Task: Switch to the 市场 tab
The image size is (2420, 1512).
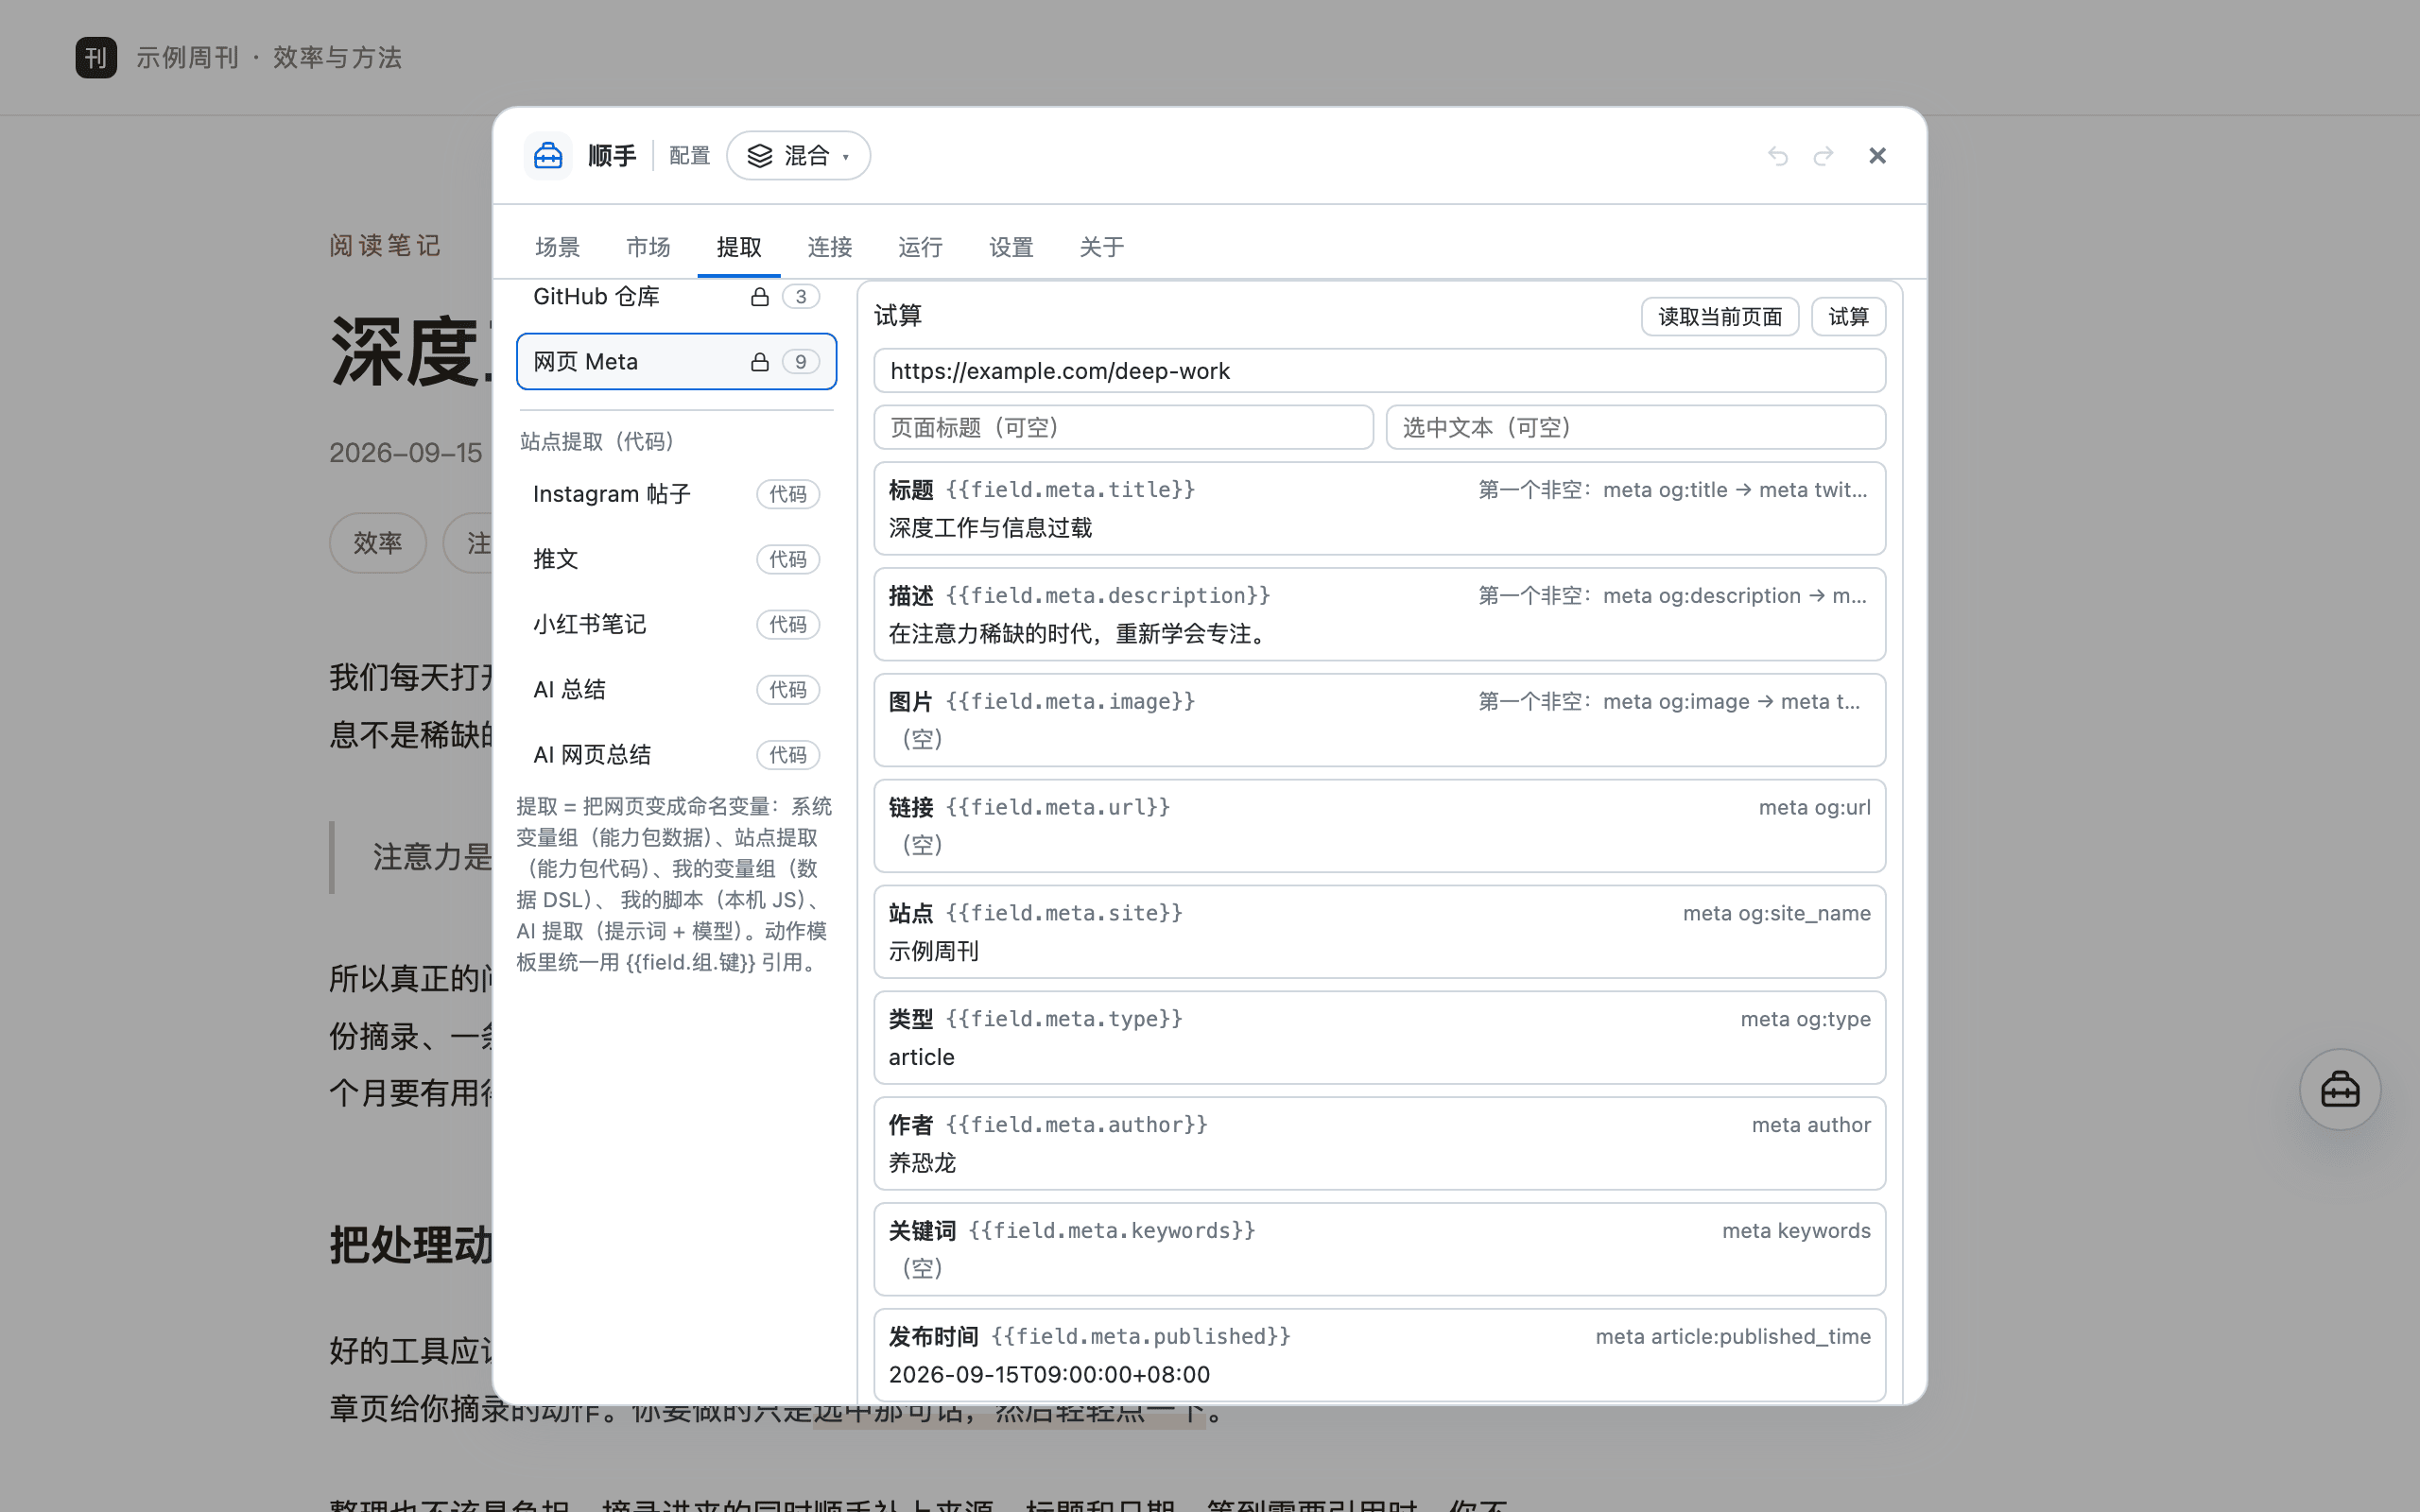Action: click(x=648, y=247)
